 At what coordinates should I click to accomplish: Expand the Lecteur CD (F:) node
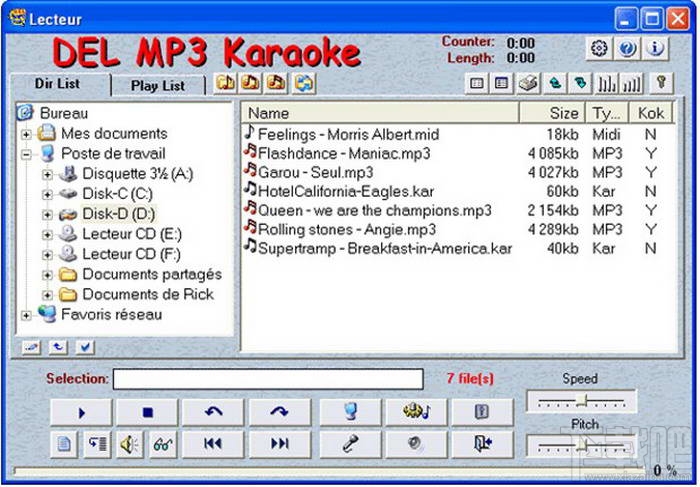[x=47, y=255]
